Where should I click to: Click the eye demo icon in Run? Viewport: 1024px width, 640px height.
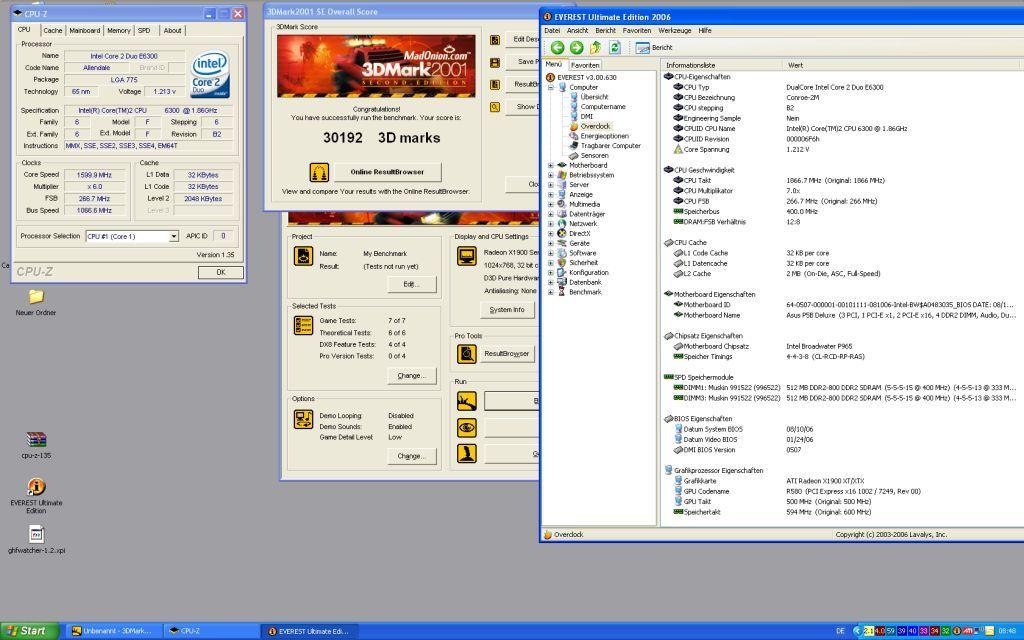point(466,428)
